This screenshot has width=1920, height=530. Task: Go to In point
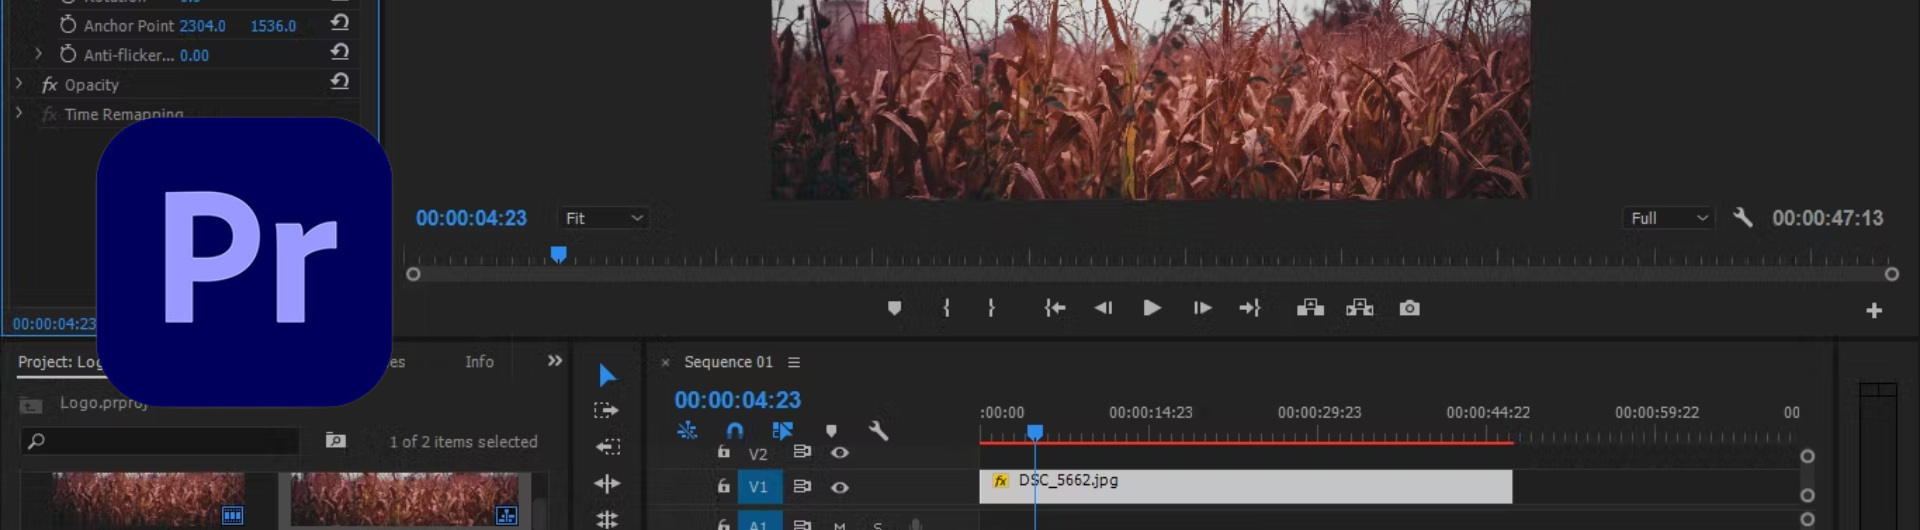pos(1054,308)
